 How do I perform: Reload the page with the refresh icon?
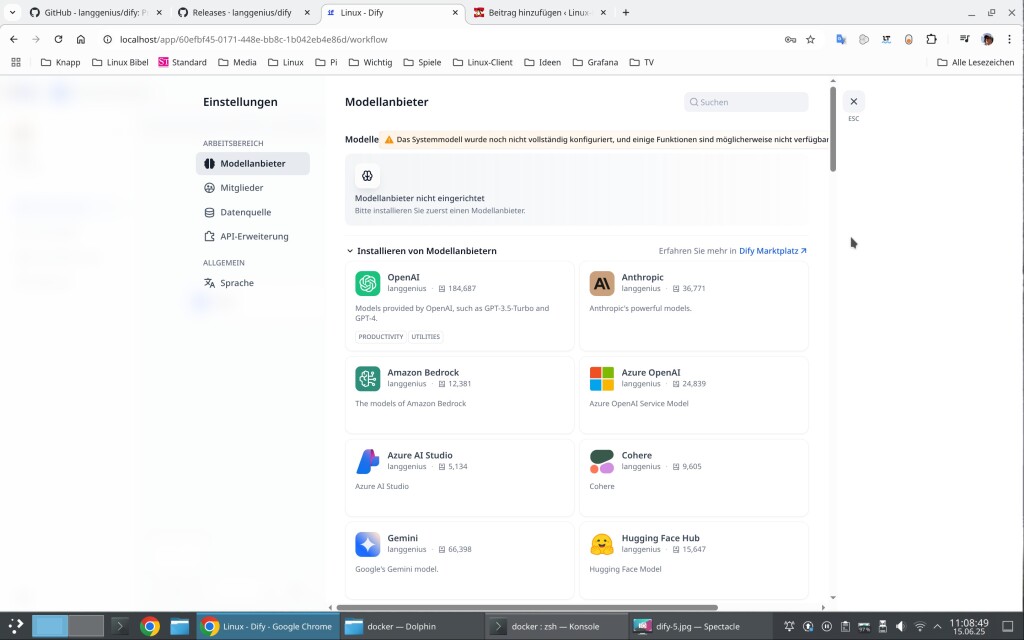(58, 39)
